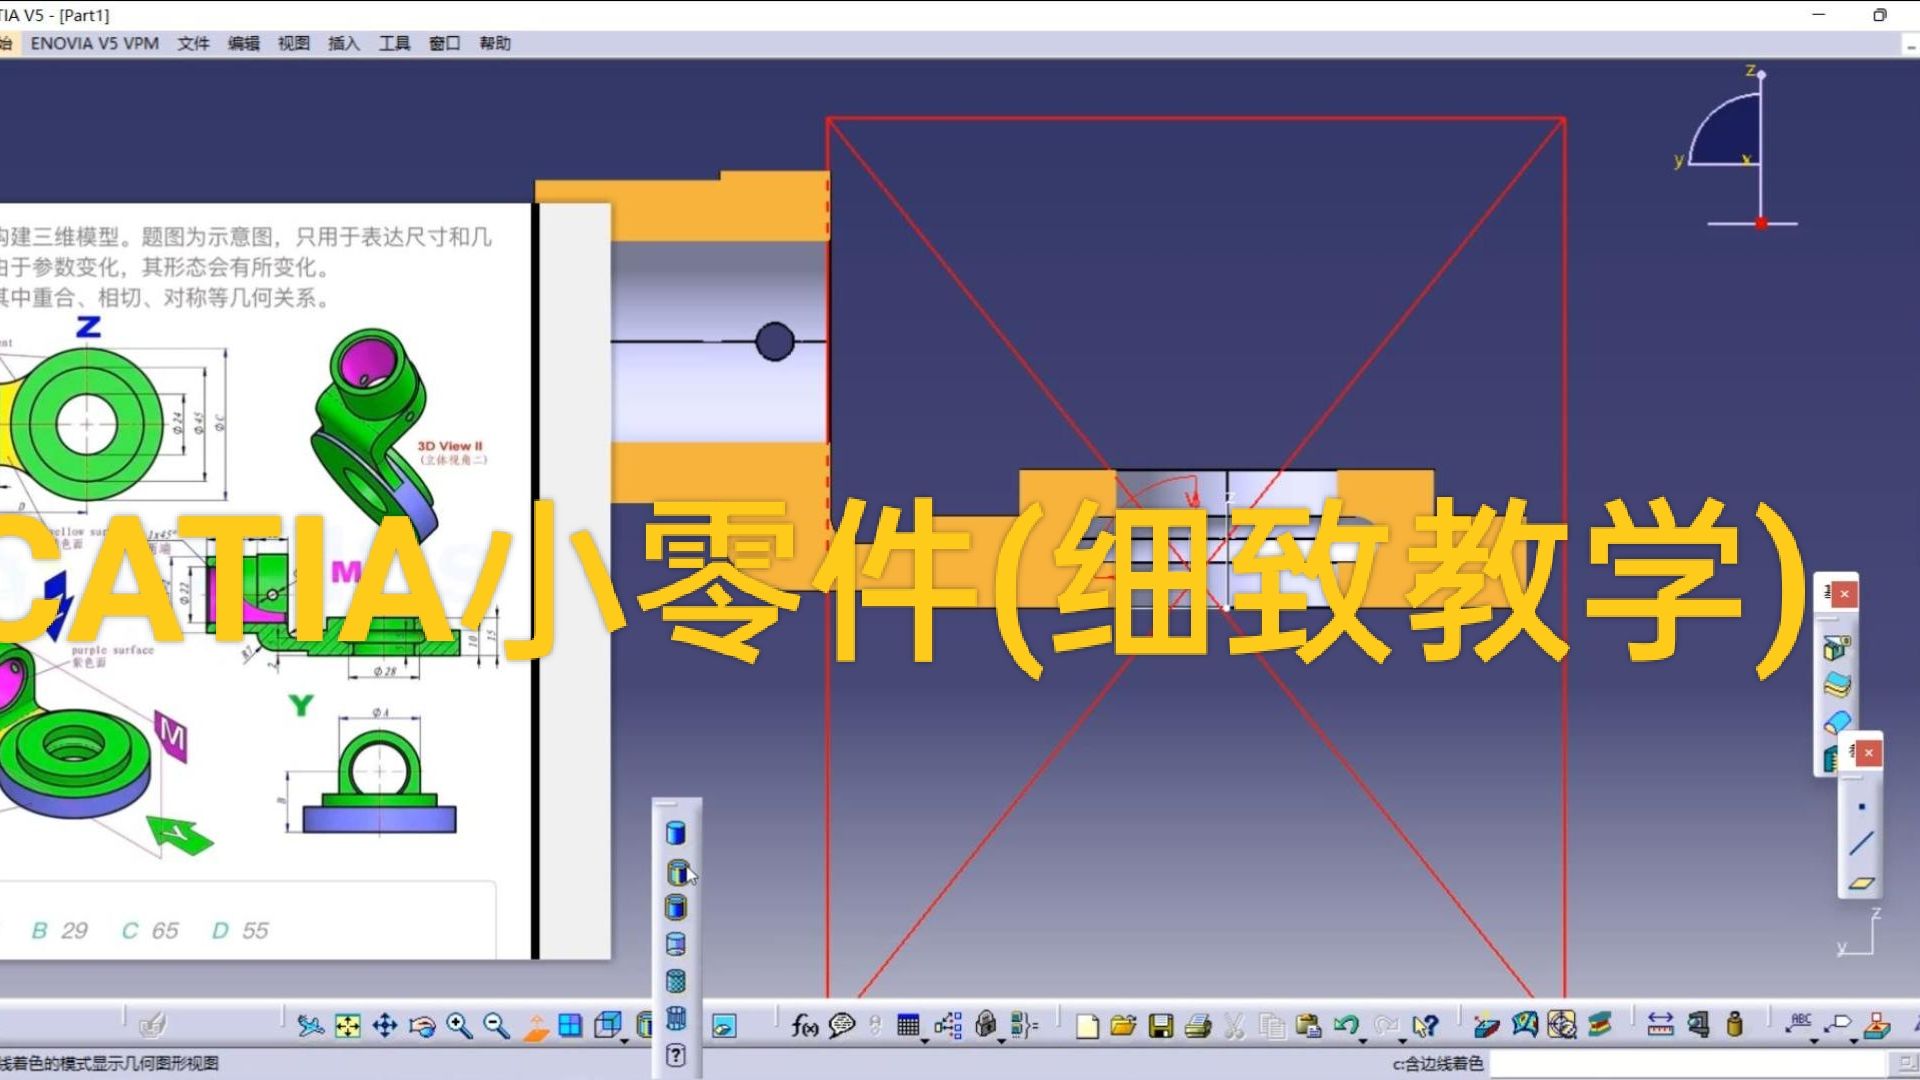Click the Measure Inertia weight icon
Screen dimensions: 1920x1080
pos(1735,1025)
